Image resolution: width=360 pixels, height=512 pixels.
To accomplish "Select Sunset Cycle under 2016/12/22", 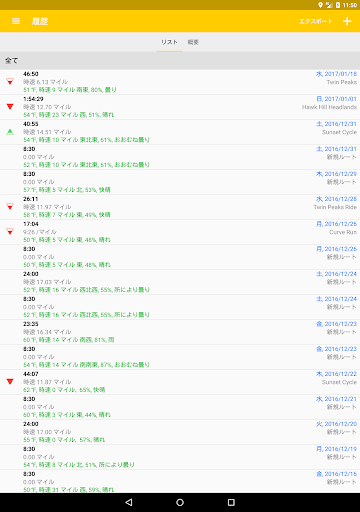I will (x=339, y=382).
